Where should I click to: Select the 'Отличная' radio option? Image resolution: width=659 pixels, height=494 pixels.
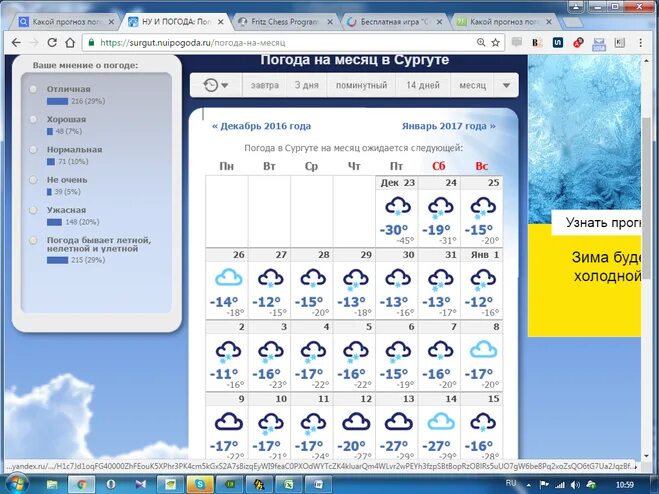tap(33, 89)
